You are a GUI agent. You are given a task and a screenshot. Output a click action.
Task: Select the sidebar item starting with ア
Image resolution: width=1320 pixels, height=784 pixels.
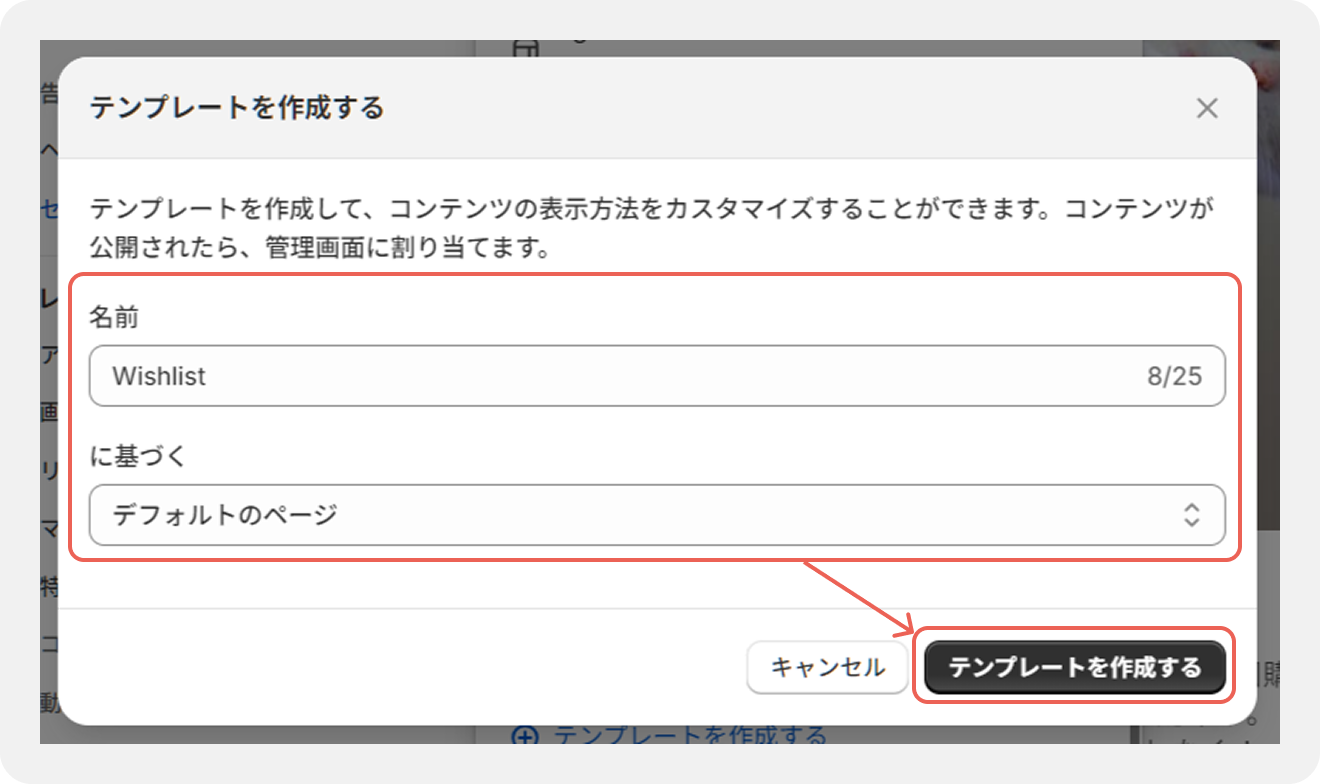(49, 355)
